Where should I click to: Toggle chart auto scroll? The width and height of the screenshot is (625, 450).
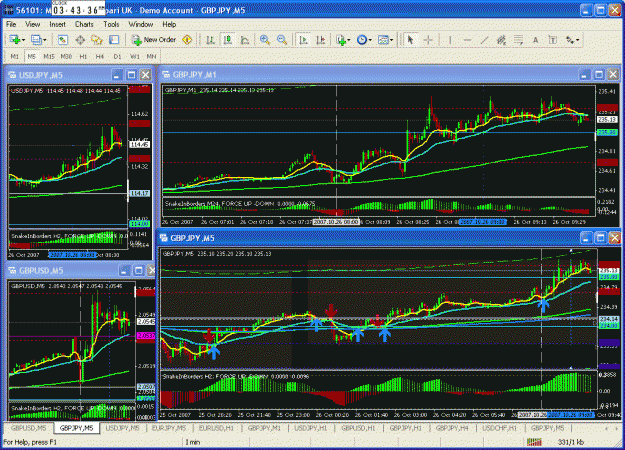pos(303,39)
